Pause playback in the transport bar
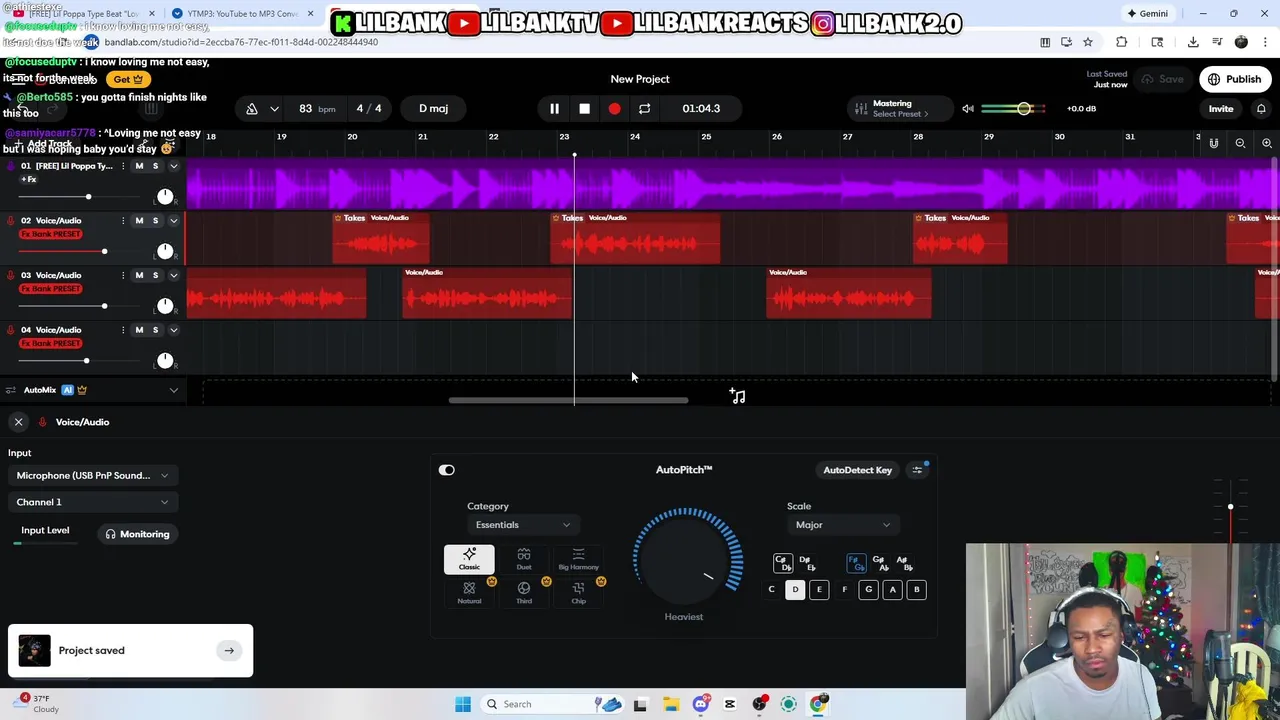The width and height of the screenshot is (1280, 720). [x=554, y=108]
